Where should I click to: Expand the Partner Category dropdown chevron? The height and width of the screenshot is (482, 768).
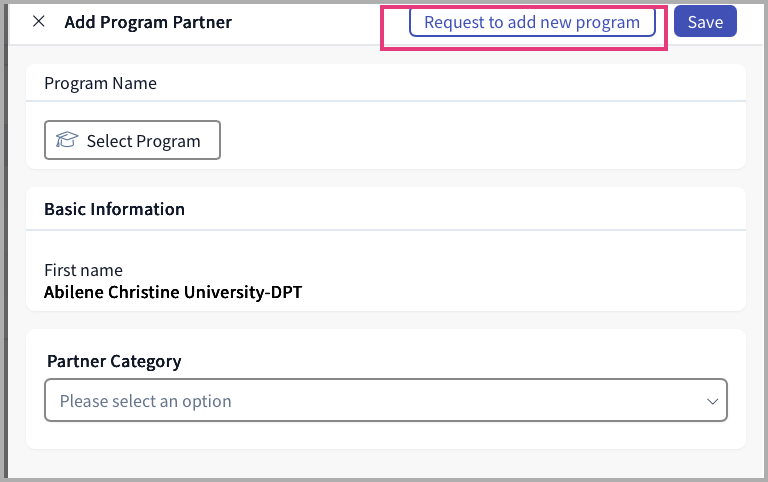coord(713,401)
